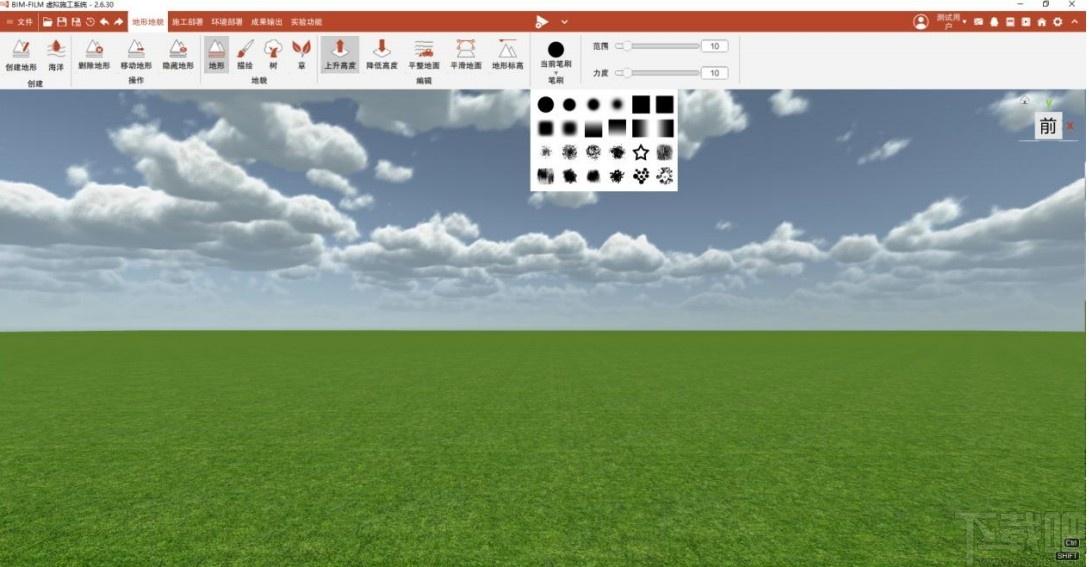Toggle the 地形 terrain mode button
Image resolution: width=1089 pixels, height=567 pixels.
(x=217, y=54)
